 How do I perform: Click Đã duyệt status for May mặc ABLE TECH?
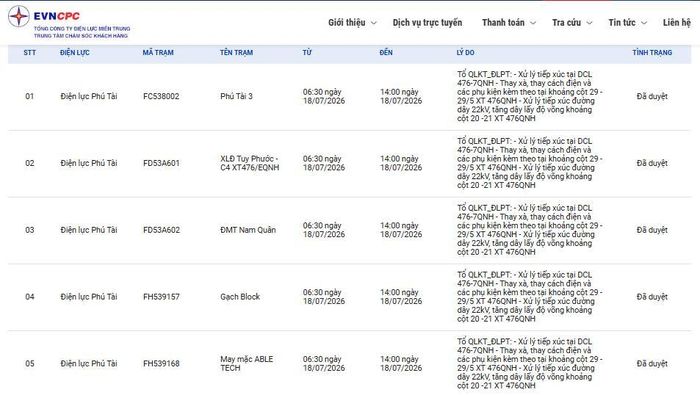[652, 364]
